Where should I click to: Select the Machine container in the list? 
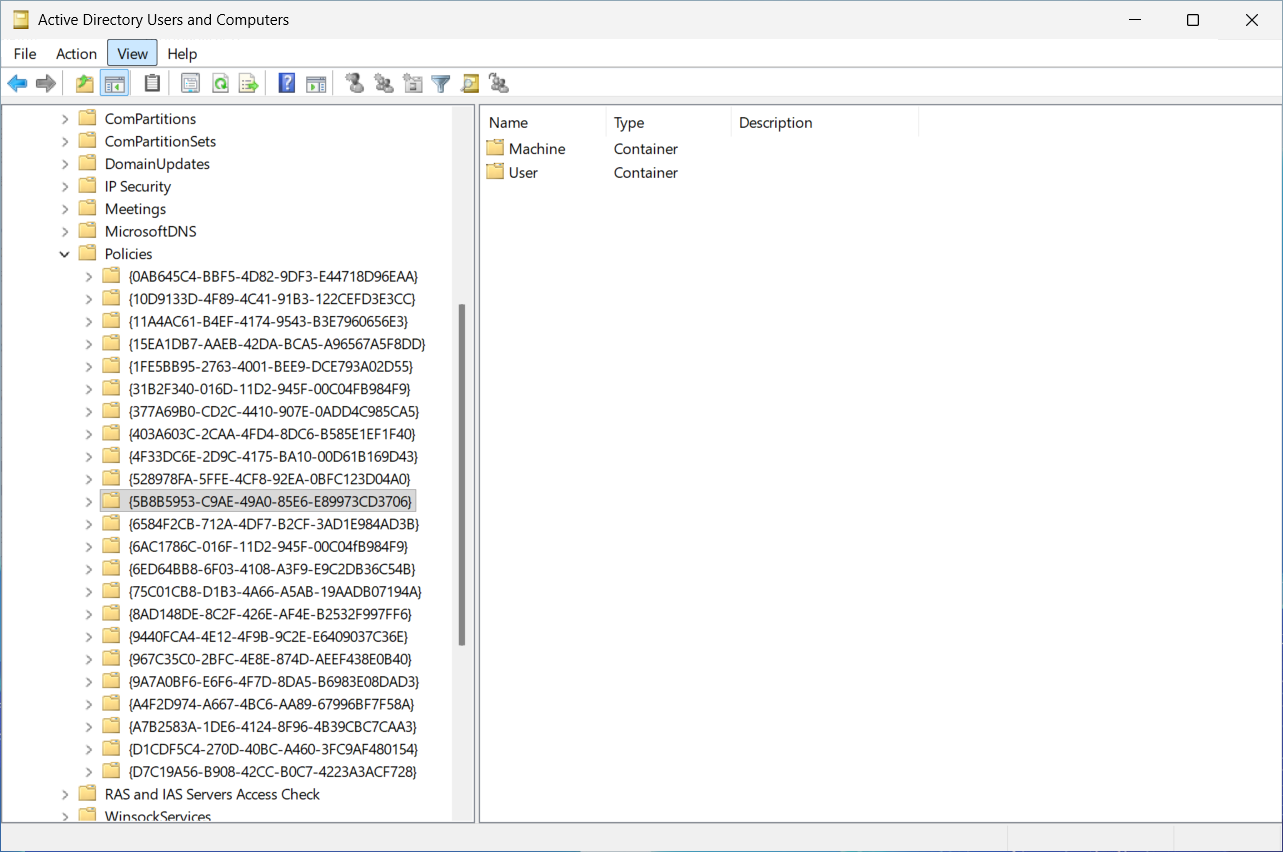537,149
